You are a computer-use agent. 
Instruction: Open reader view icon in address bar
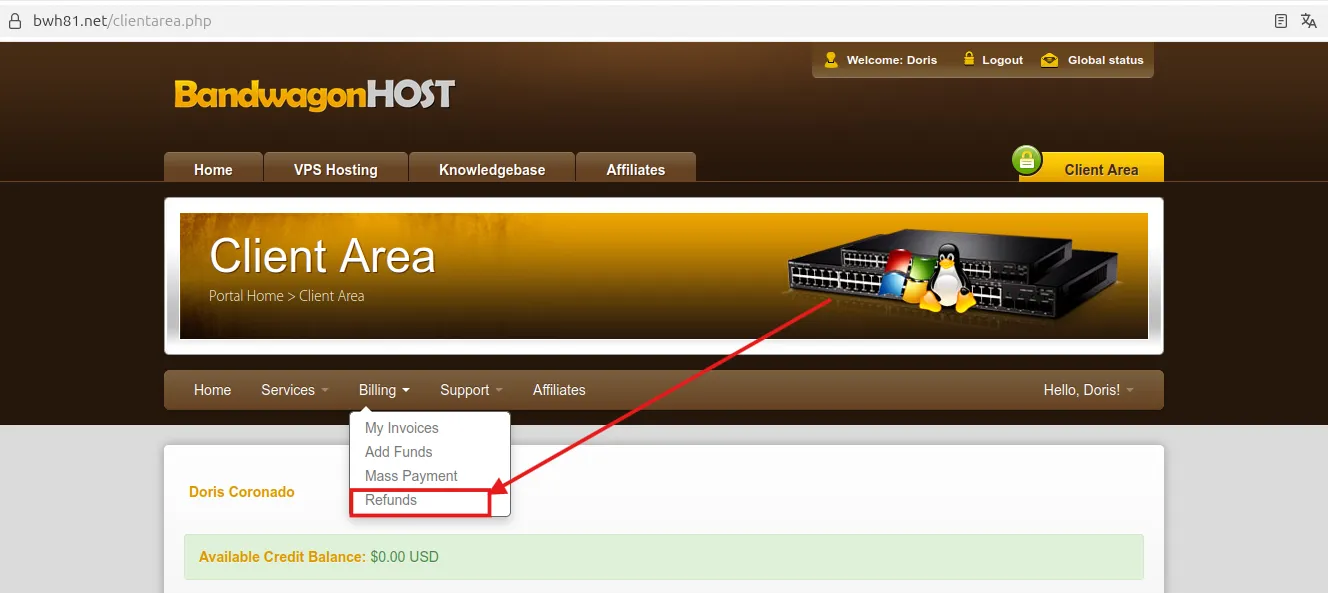1281,21
